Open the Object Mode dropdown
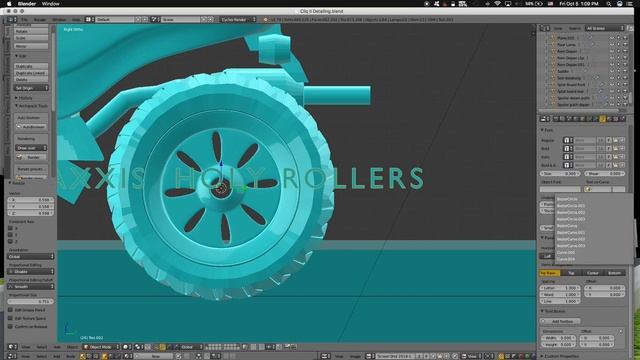Screen dimensions: 640x360 coord(101,347)
